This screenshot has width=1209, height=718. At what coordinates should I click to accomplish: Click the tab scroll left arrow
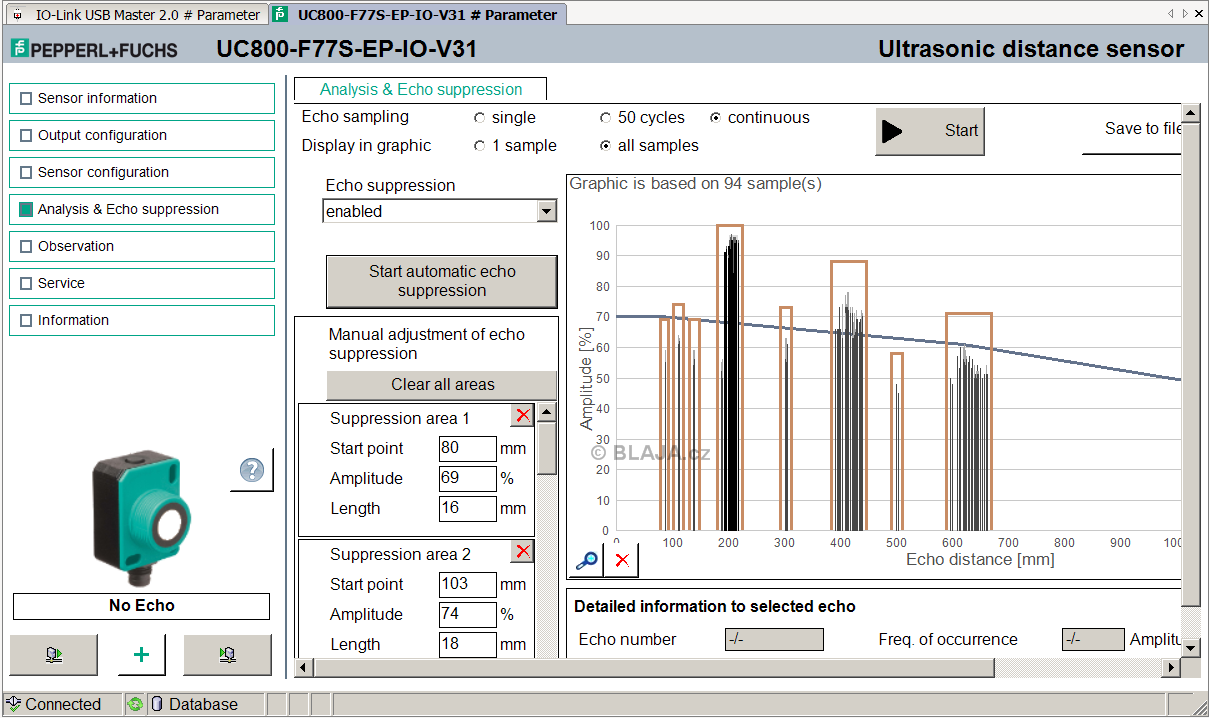point(1171,14)
